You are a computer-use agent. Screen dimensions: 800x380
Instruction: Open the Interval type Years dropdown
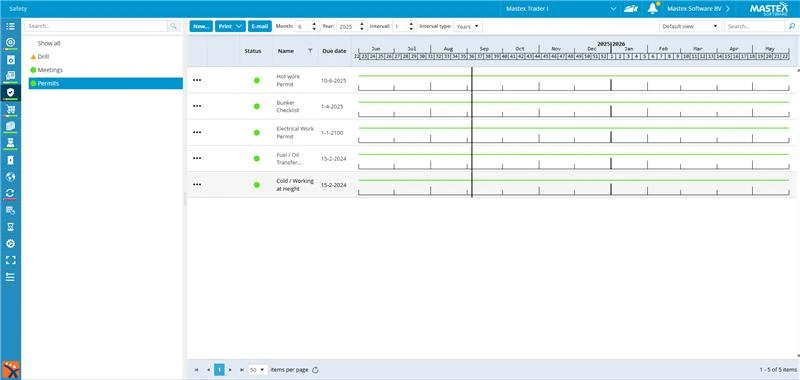pos(467,26)
